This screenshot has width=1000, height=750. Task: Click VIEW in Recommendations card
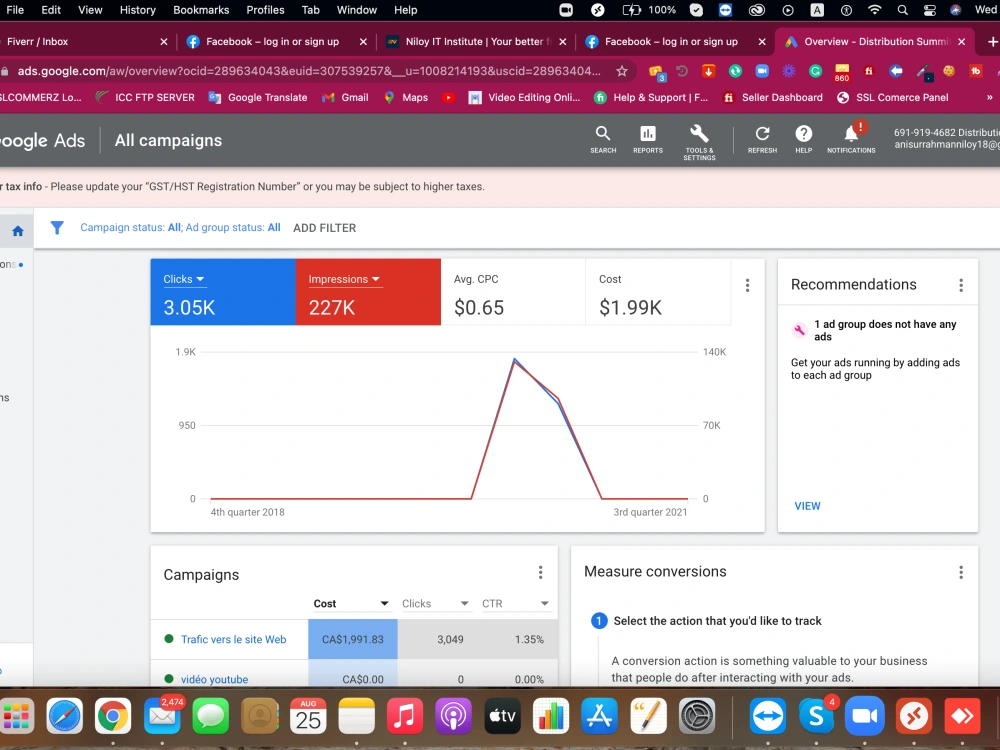click(x=807, y=506)
